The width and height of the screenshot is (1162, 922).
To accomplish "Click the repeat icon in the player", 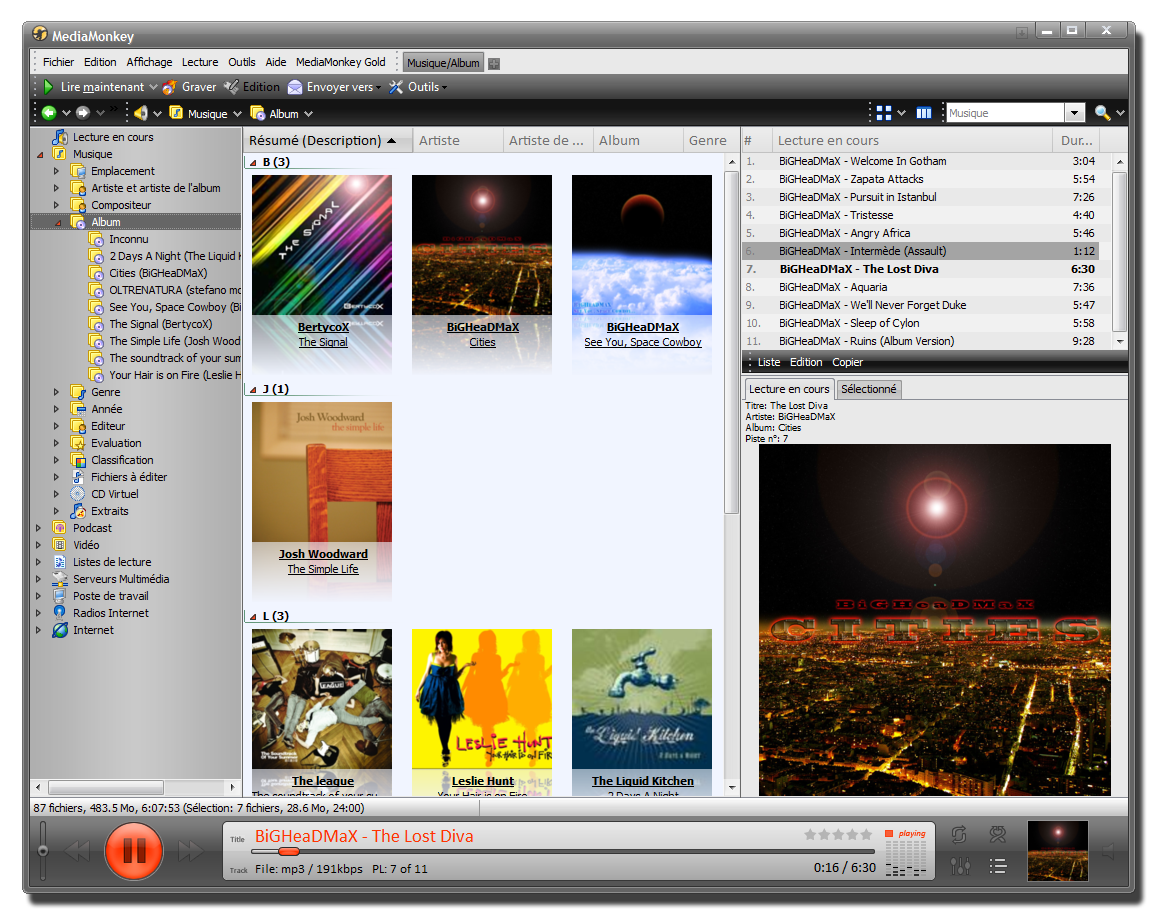I will [x=959, y=835].
